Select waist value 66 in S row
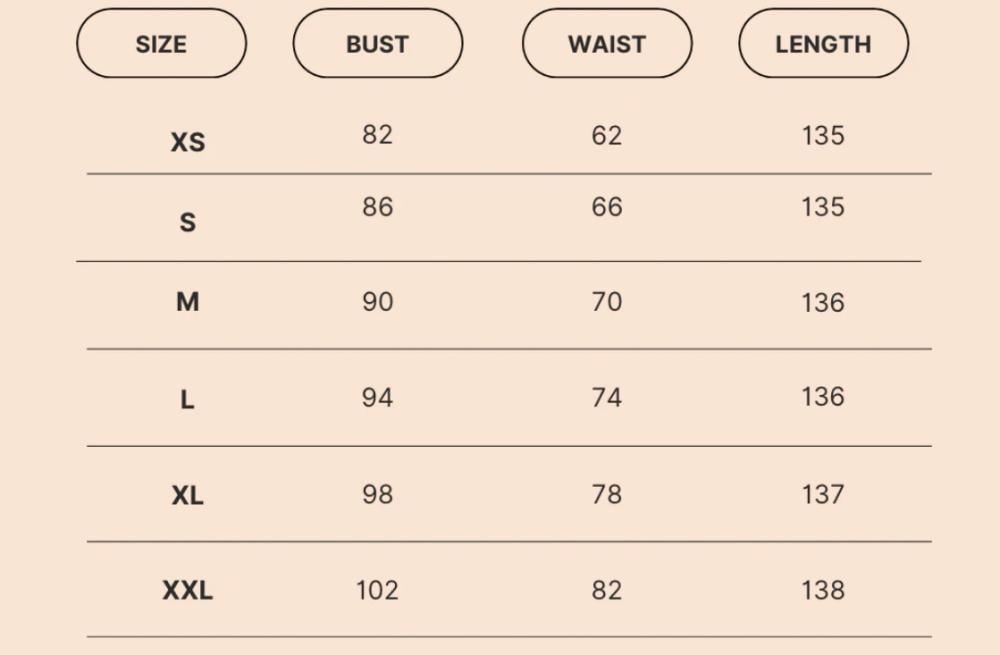The width and height of the screenshot is (1000, 655). tap(607, 207)
